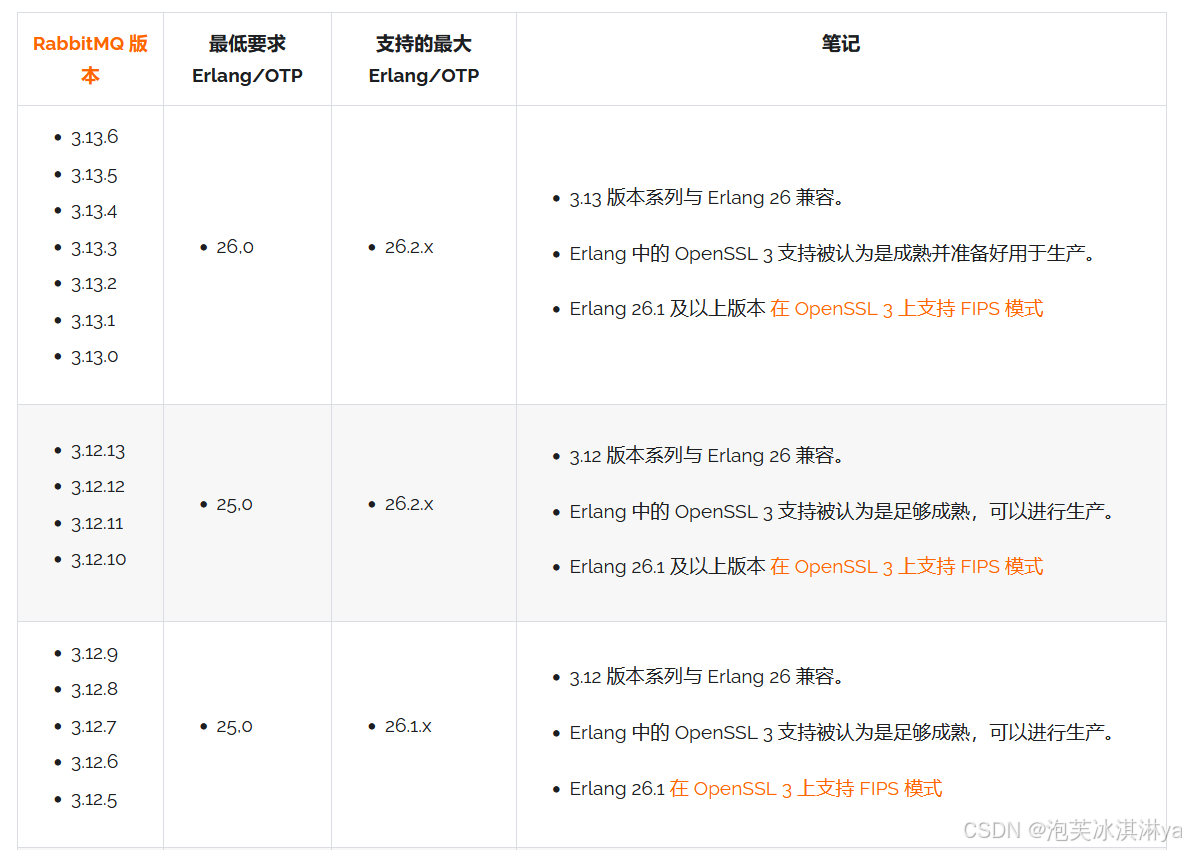Image resolution: width=1186 pixels, height=850 pixels.
Task: Select version 3.12.10 in the list
Action: click(99, 560)
